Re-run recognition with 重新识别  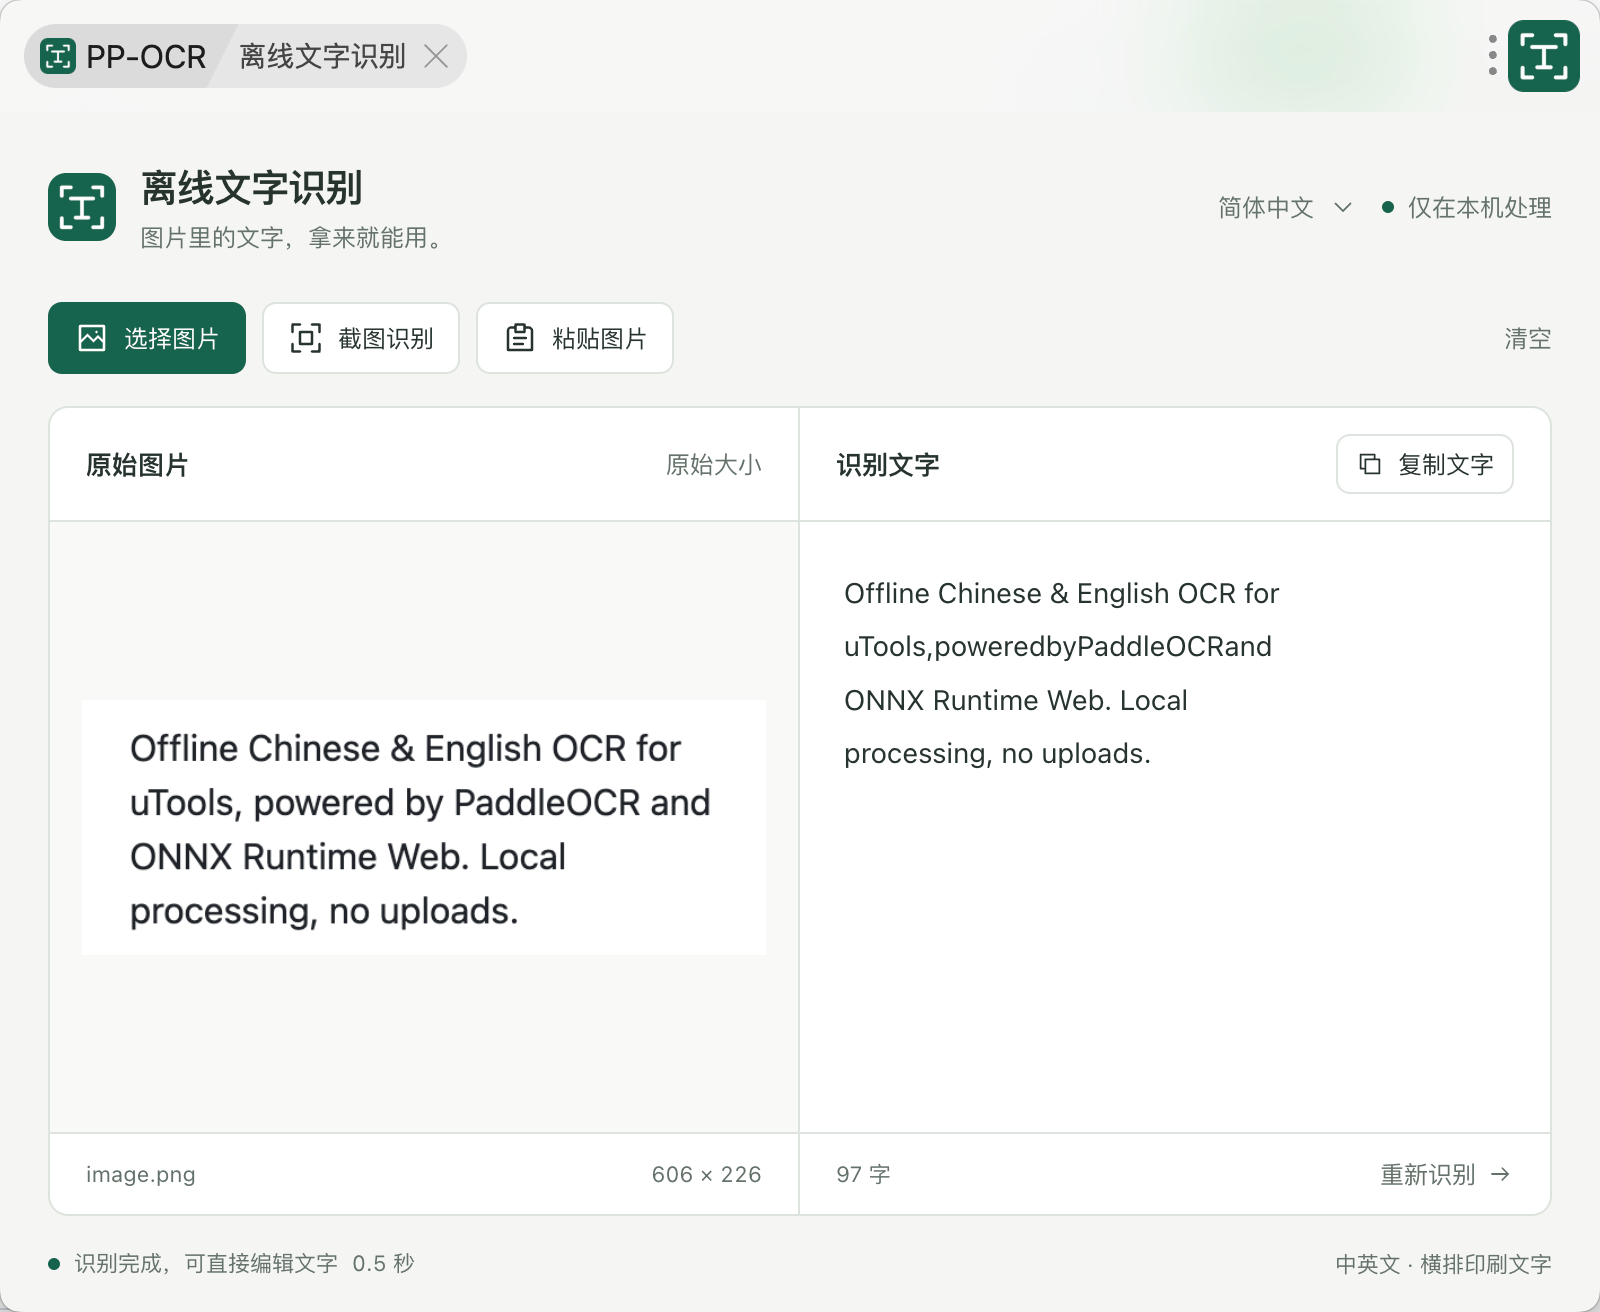tap(1445, 1174)
